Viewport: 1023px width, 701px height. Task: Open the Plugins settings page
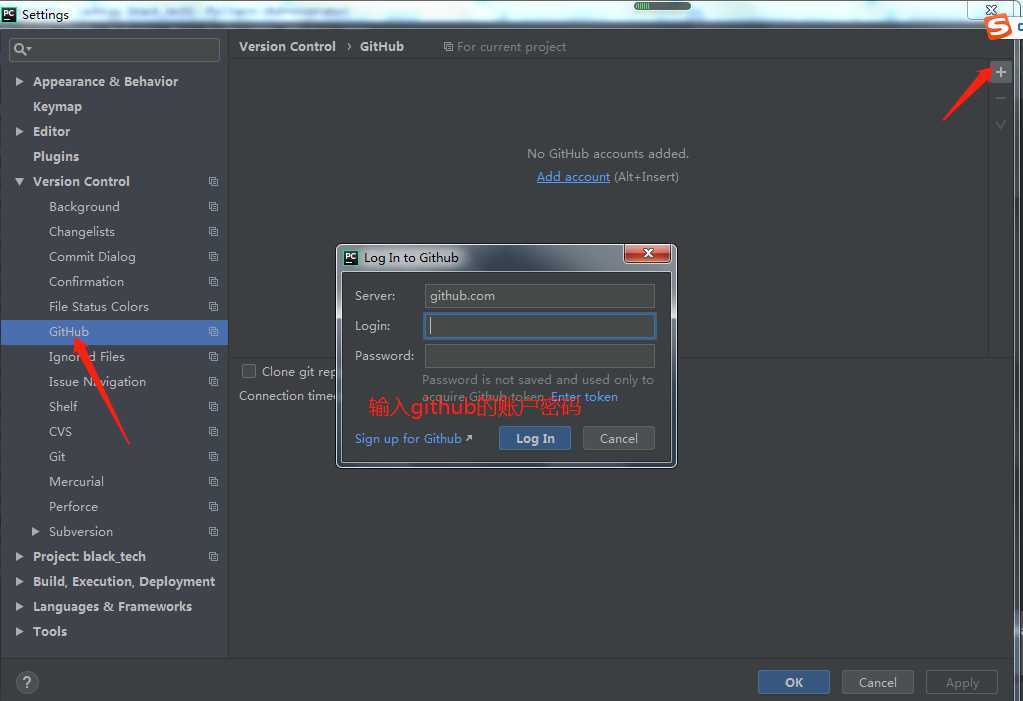point(56,157)
